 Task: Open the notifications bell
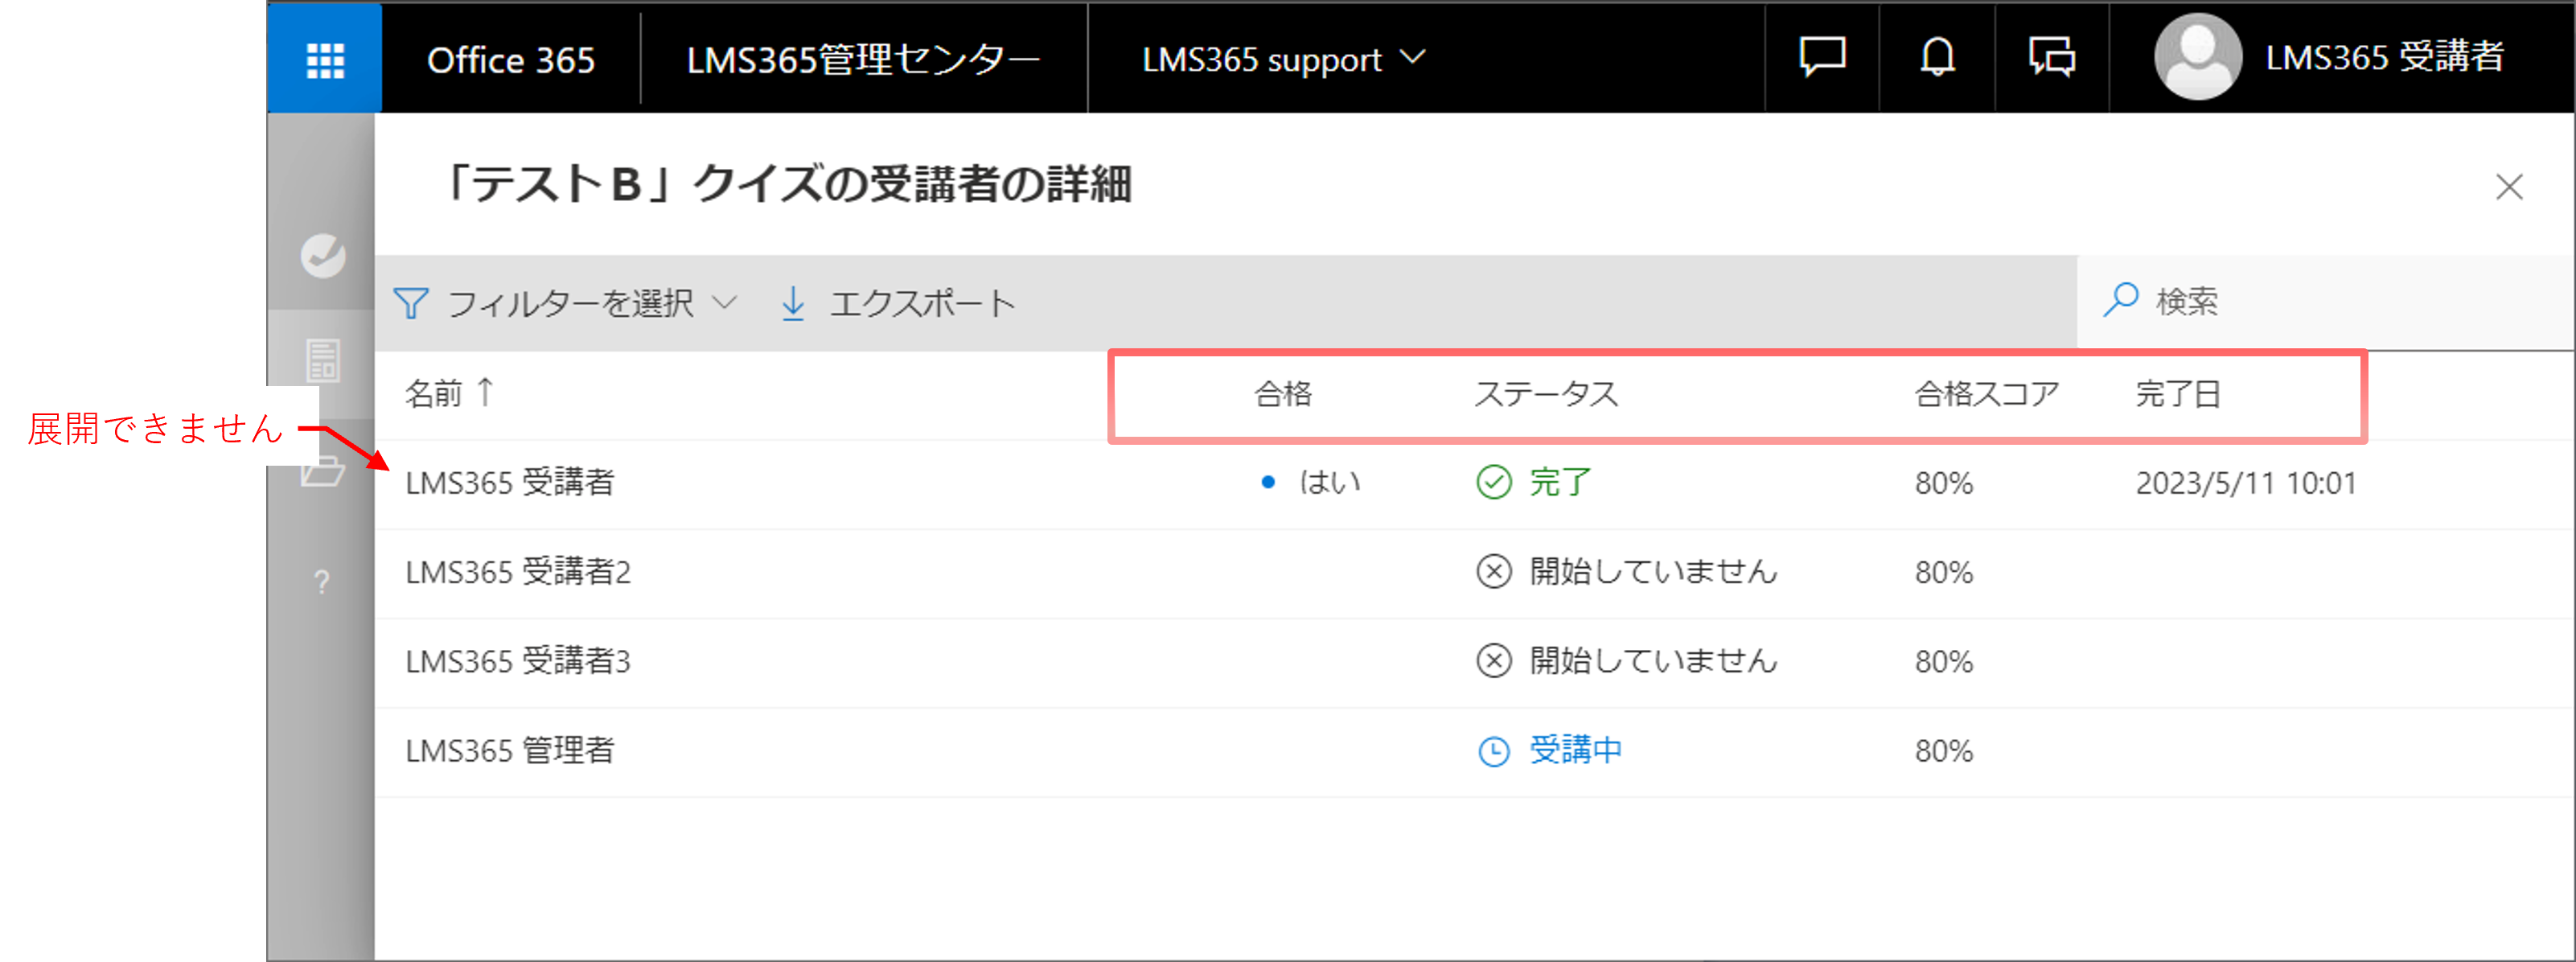click(1937, 57)
